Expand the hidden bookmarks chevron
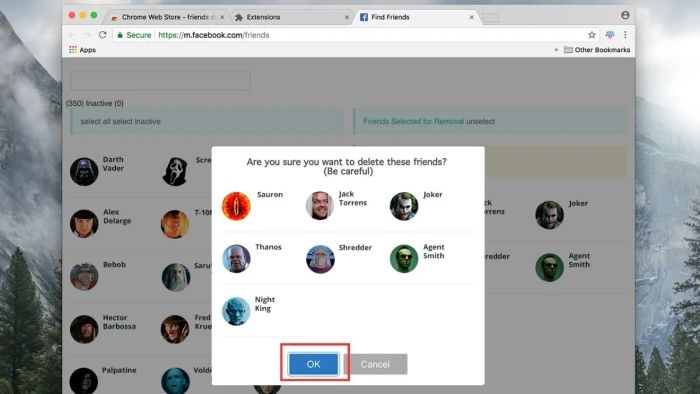This screenshot has width=700, height=394. tap(556, 50)
